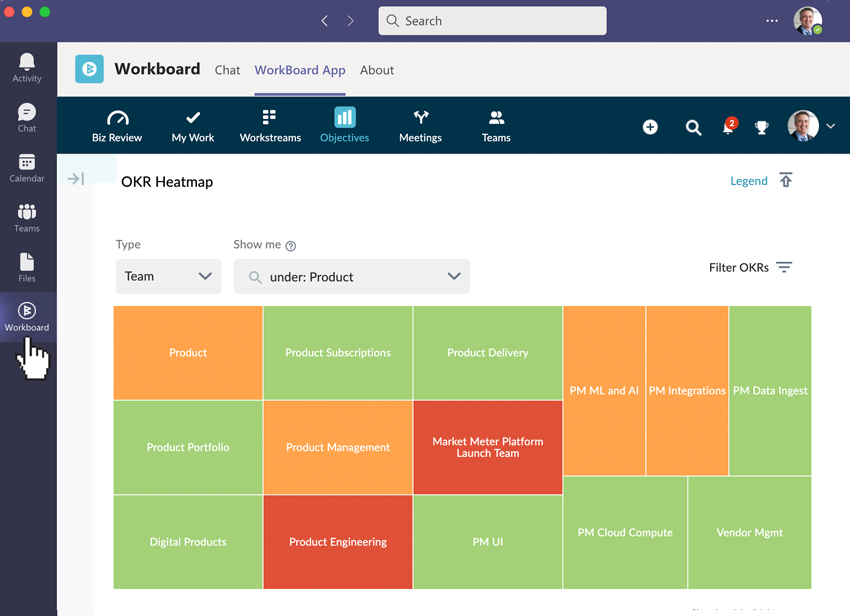Open Objectives chart section
Image resolution: width=850 pixels, height=616 pixels.
pos(344,126)
